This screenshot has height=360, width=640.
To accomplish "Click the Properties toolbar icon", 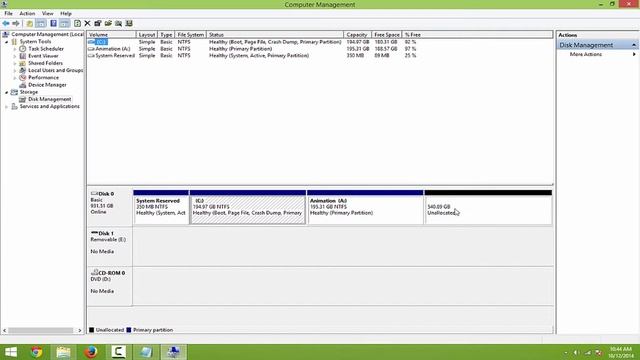I will point(98,24).
